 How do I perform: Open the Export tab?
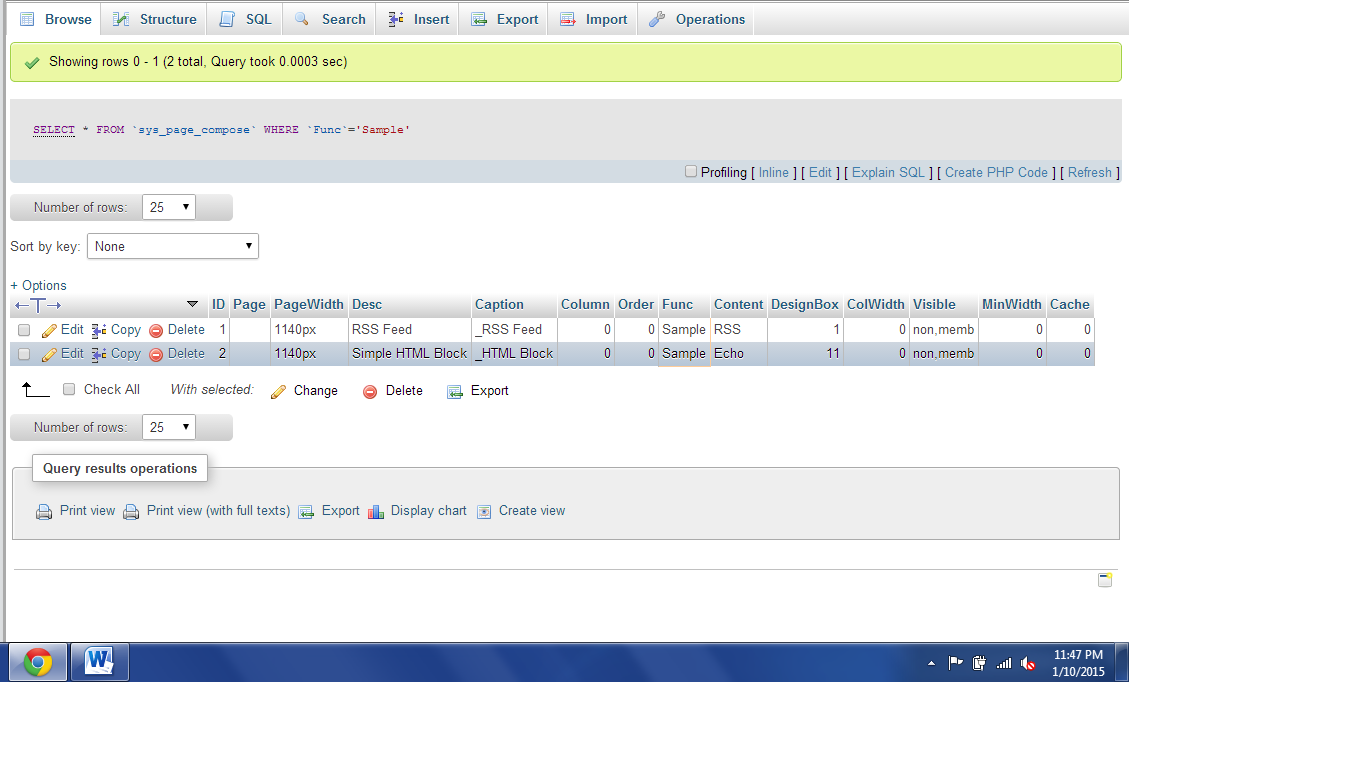point(504,19)
